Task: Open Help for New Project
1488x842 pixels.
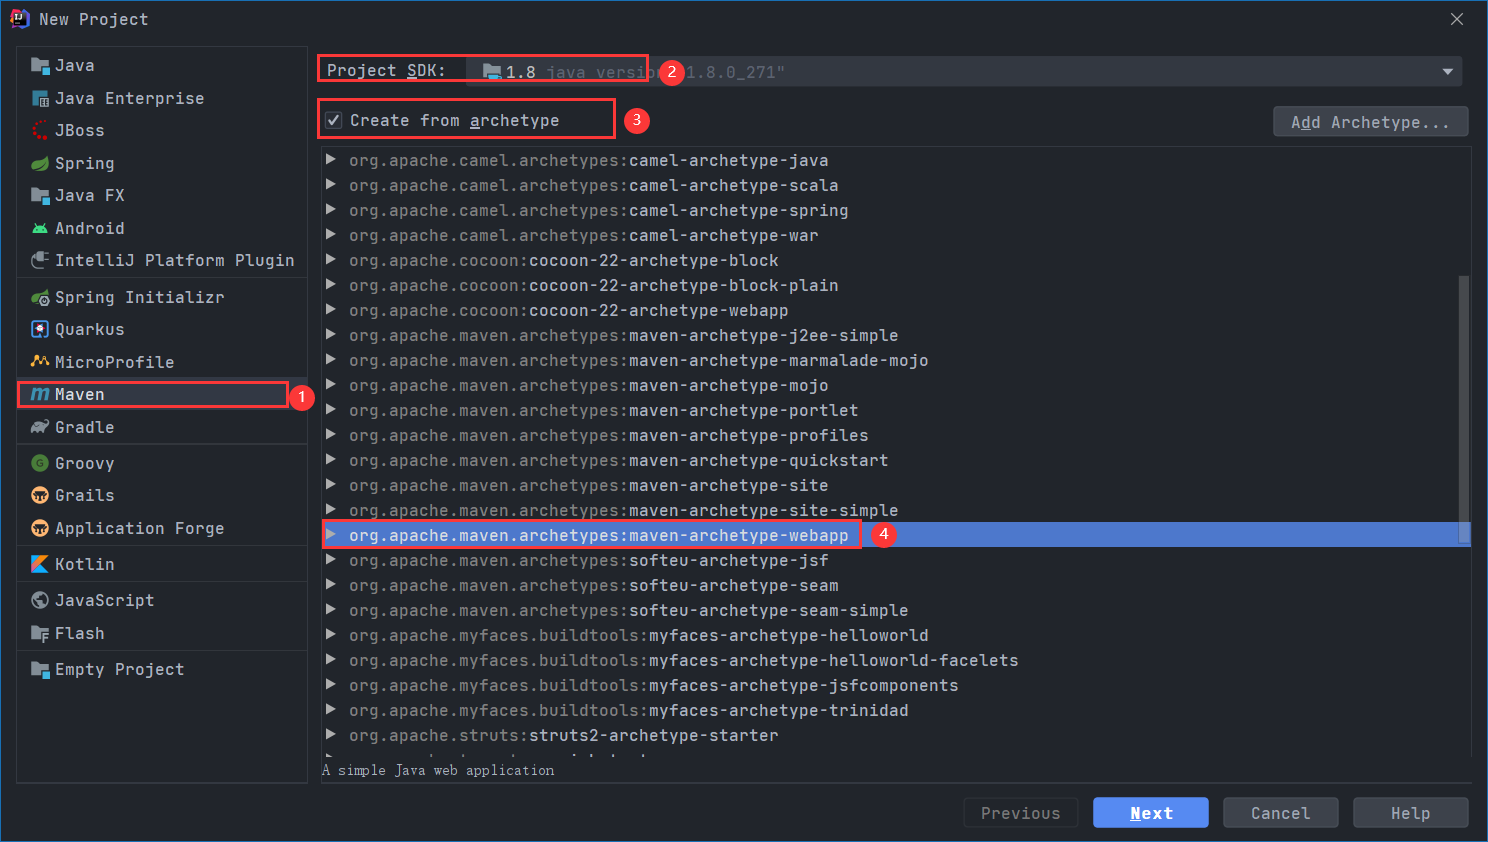Action: [1411, 813]
